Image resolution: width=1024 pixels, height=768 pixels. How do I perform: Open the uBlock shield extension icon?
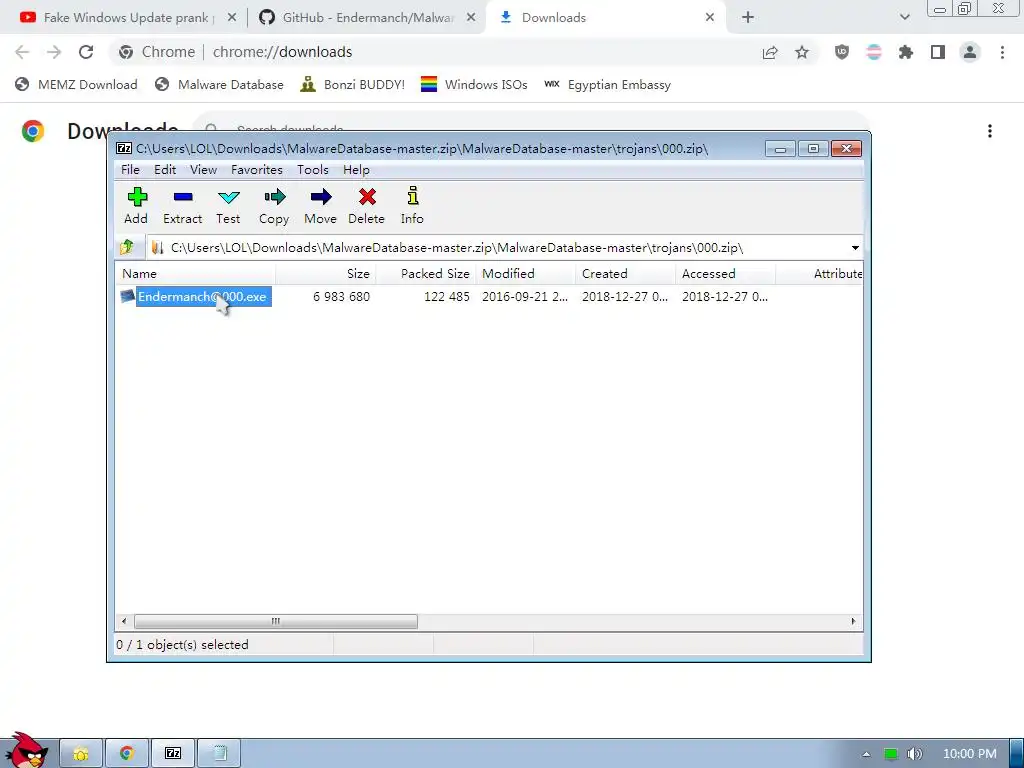[842, 52]
